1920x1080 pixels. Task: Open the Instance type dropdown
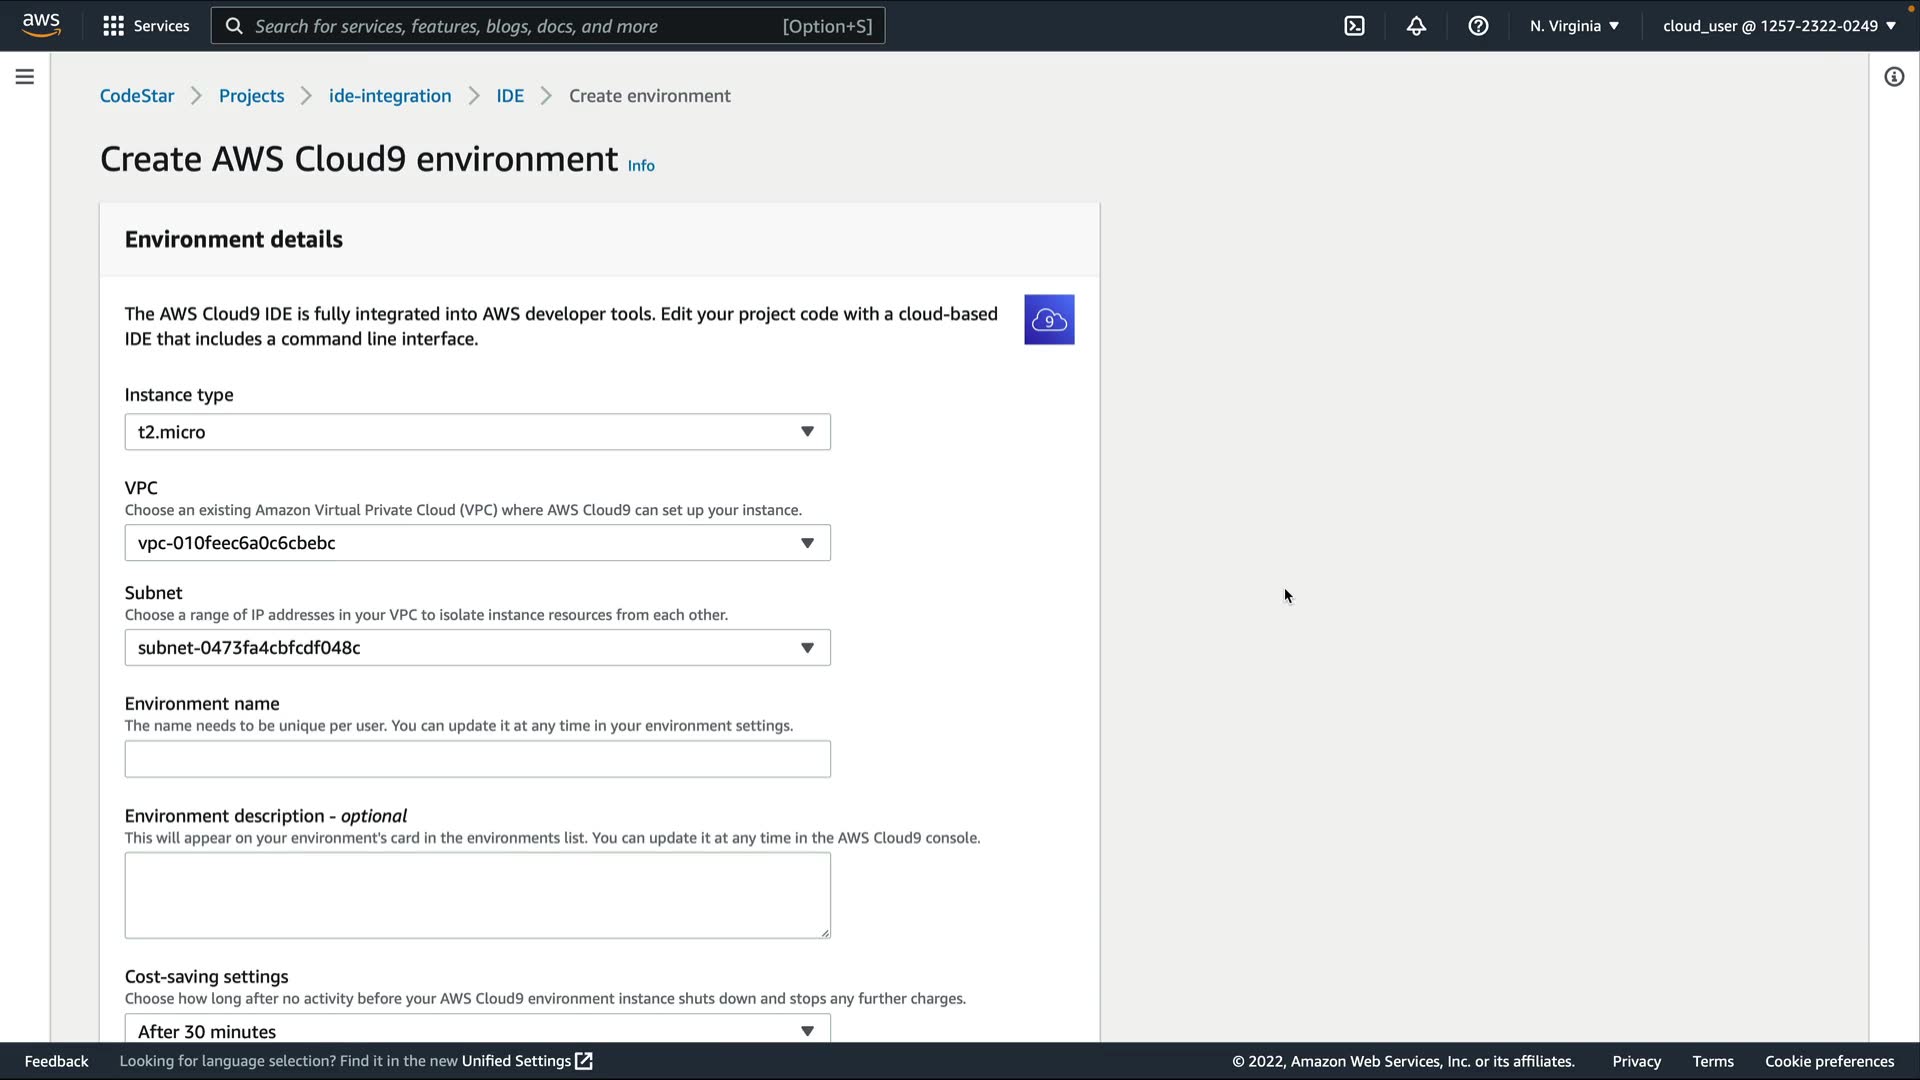(x=477, y=432)
